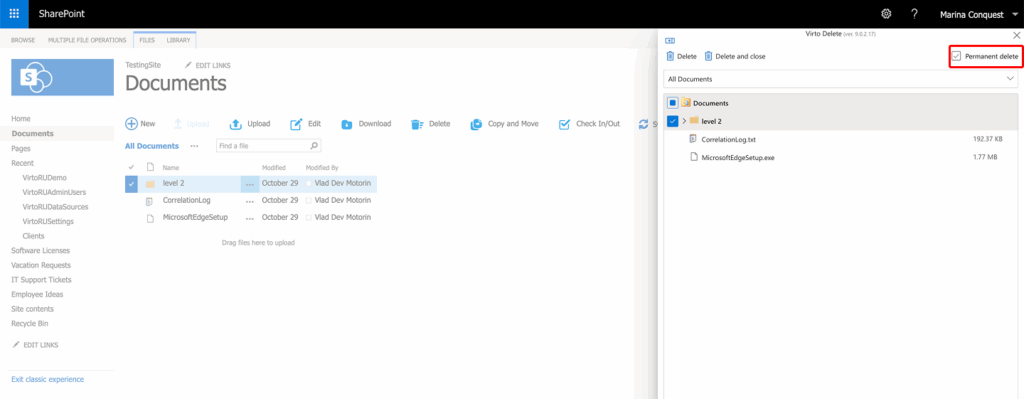Open the ellipsis next to All Documents

[x=194, y=146]
